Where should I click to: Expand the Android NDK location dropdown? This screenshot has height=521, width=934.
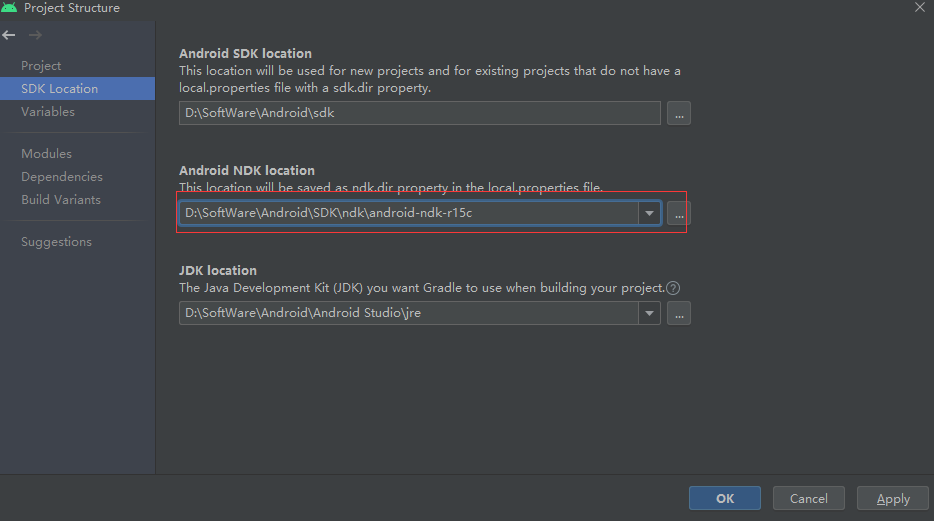point(650,213)
